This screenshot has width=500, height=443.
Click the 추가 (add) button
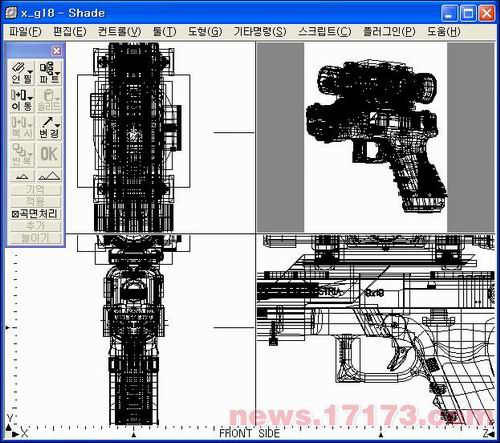[36, 226]
